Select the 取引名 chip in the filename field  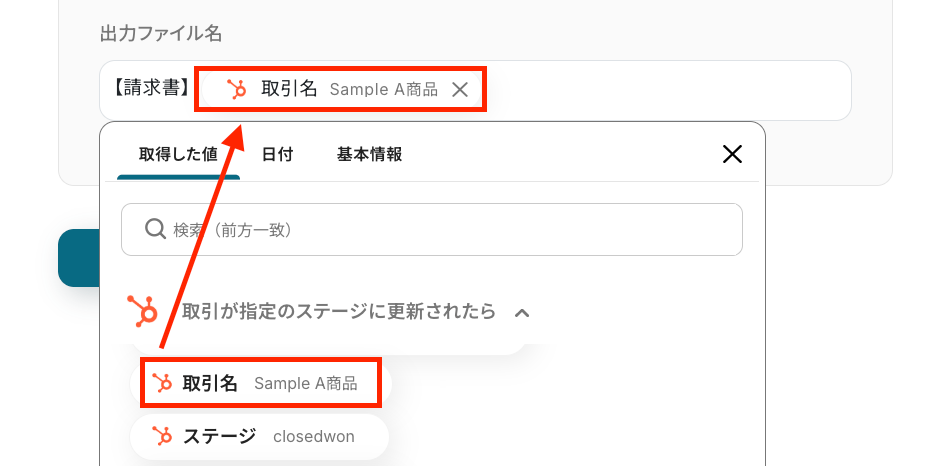click(x=341, y=90)
